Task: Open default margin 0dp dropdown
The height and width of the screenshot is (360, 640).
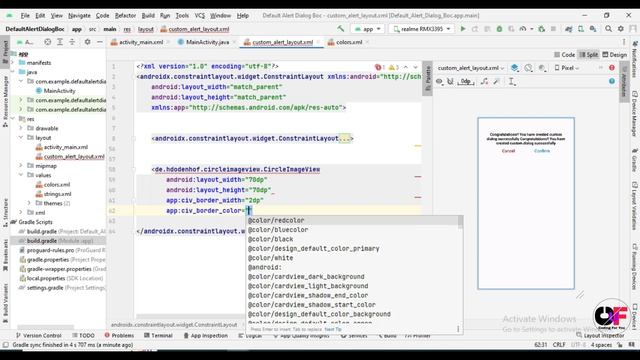Action: [x=466, y=82]
